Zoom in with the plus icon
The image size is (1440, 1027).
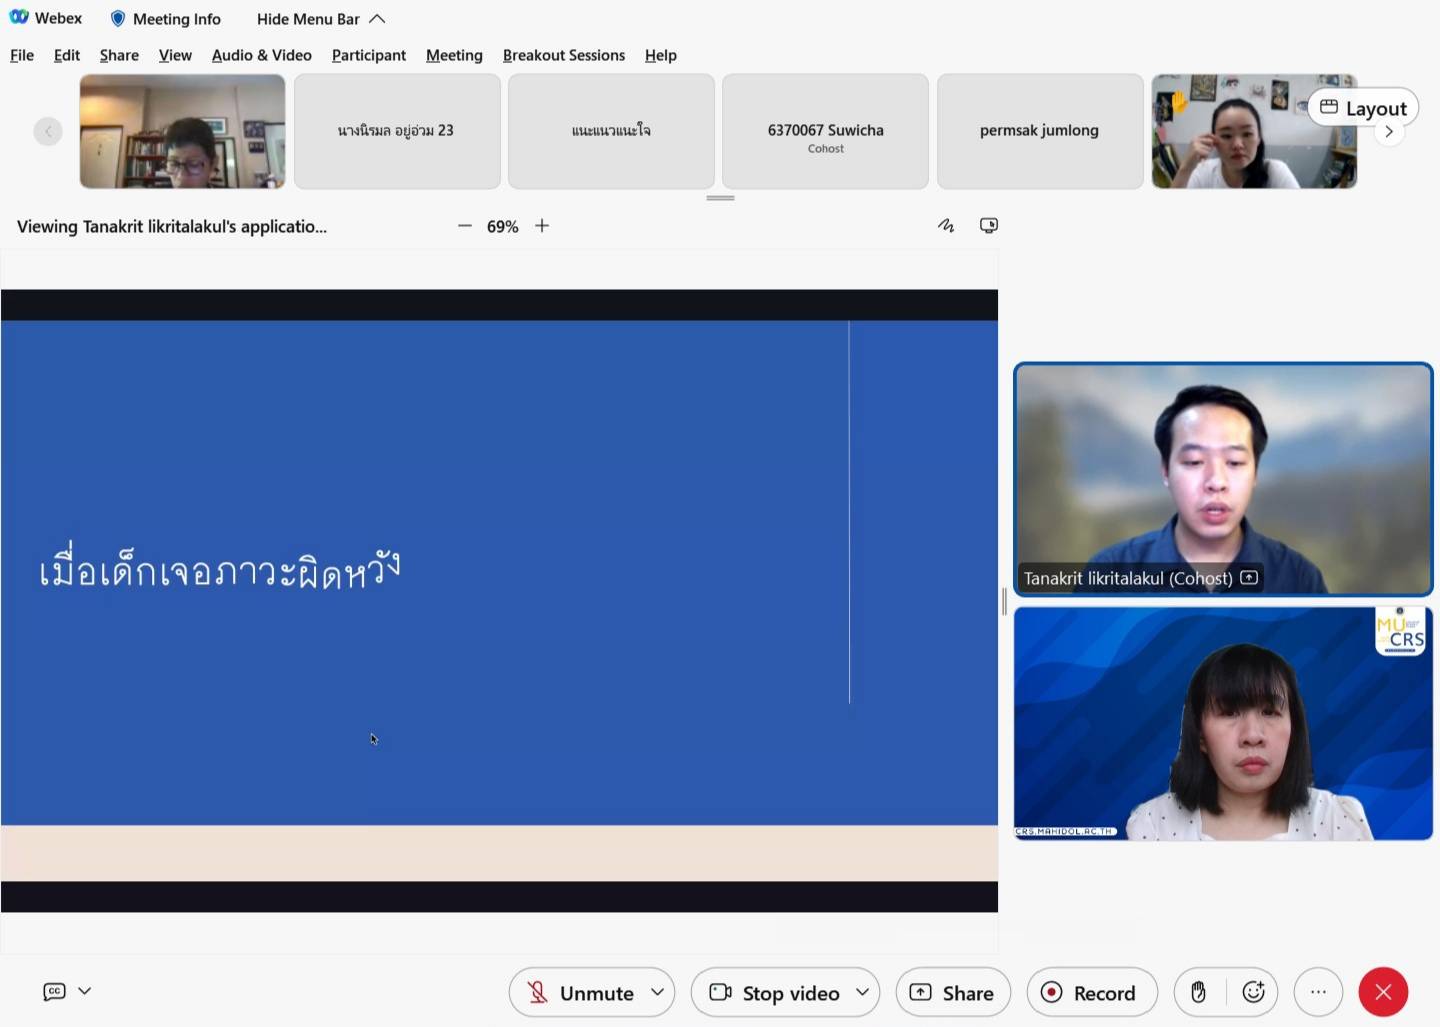(x=542, y=226)
